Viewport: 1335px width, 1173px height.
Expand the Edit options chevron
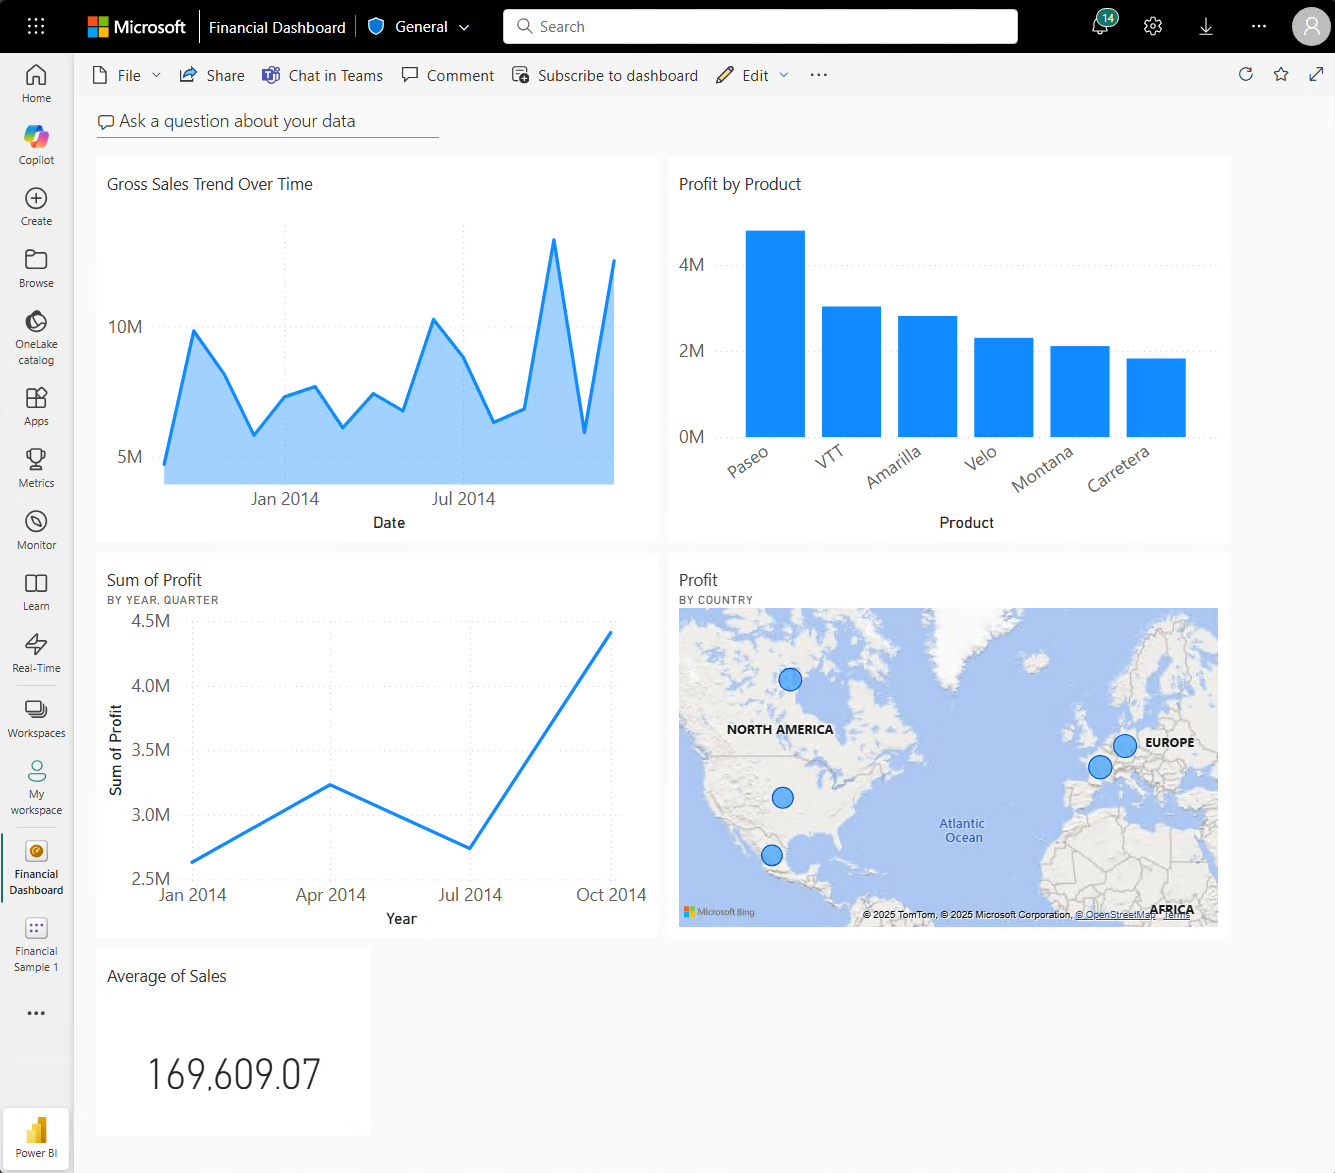tap(784, 74)
